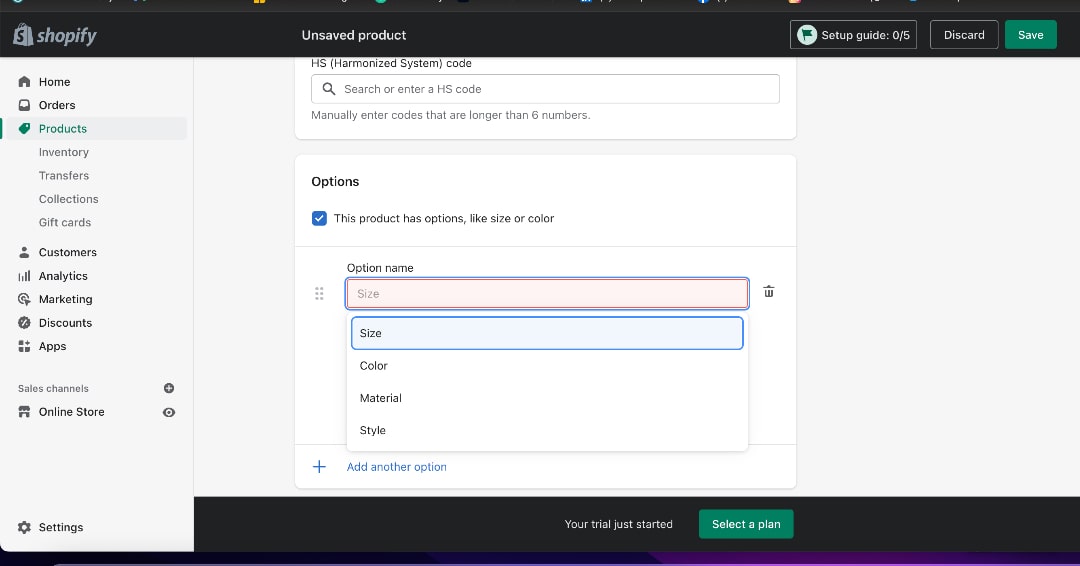This screenshot has height=566, width=1080.
Task: Delete option with the trash icon
Action: point(769,292)
